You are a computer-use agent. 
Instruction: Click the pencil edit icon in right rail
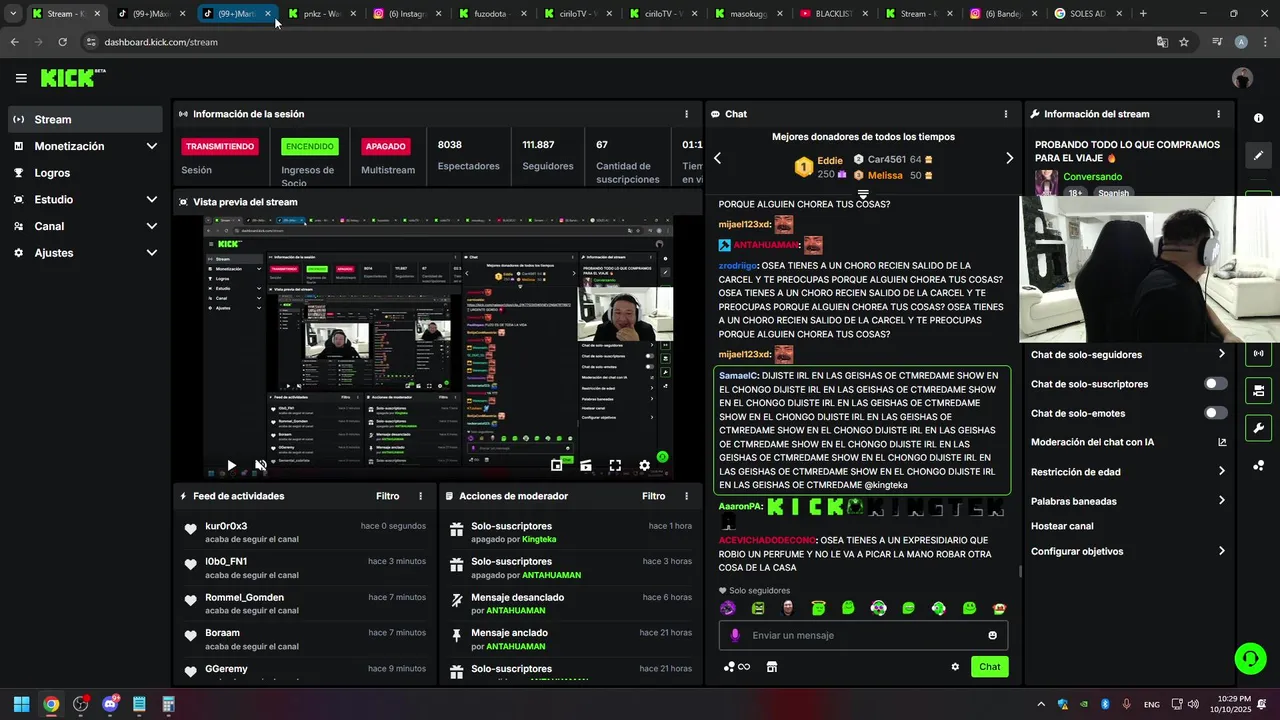pyautogui.click(x=1258, y=155)
